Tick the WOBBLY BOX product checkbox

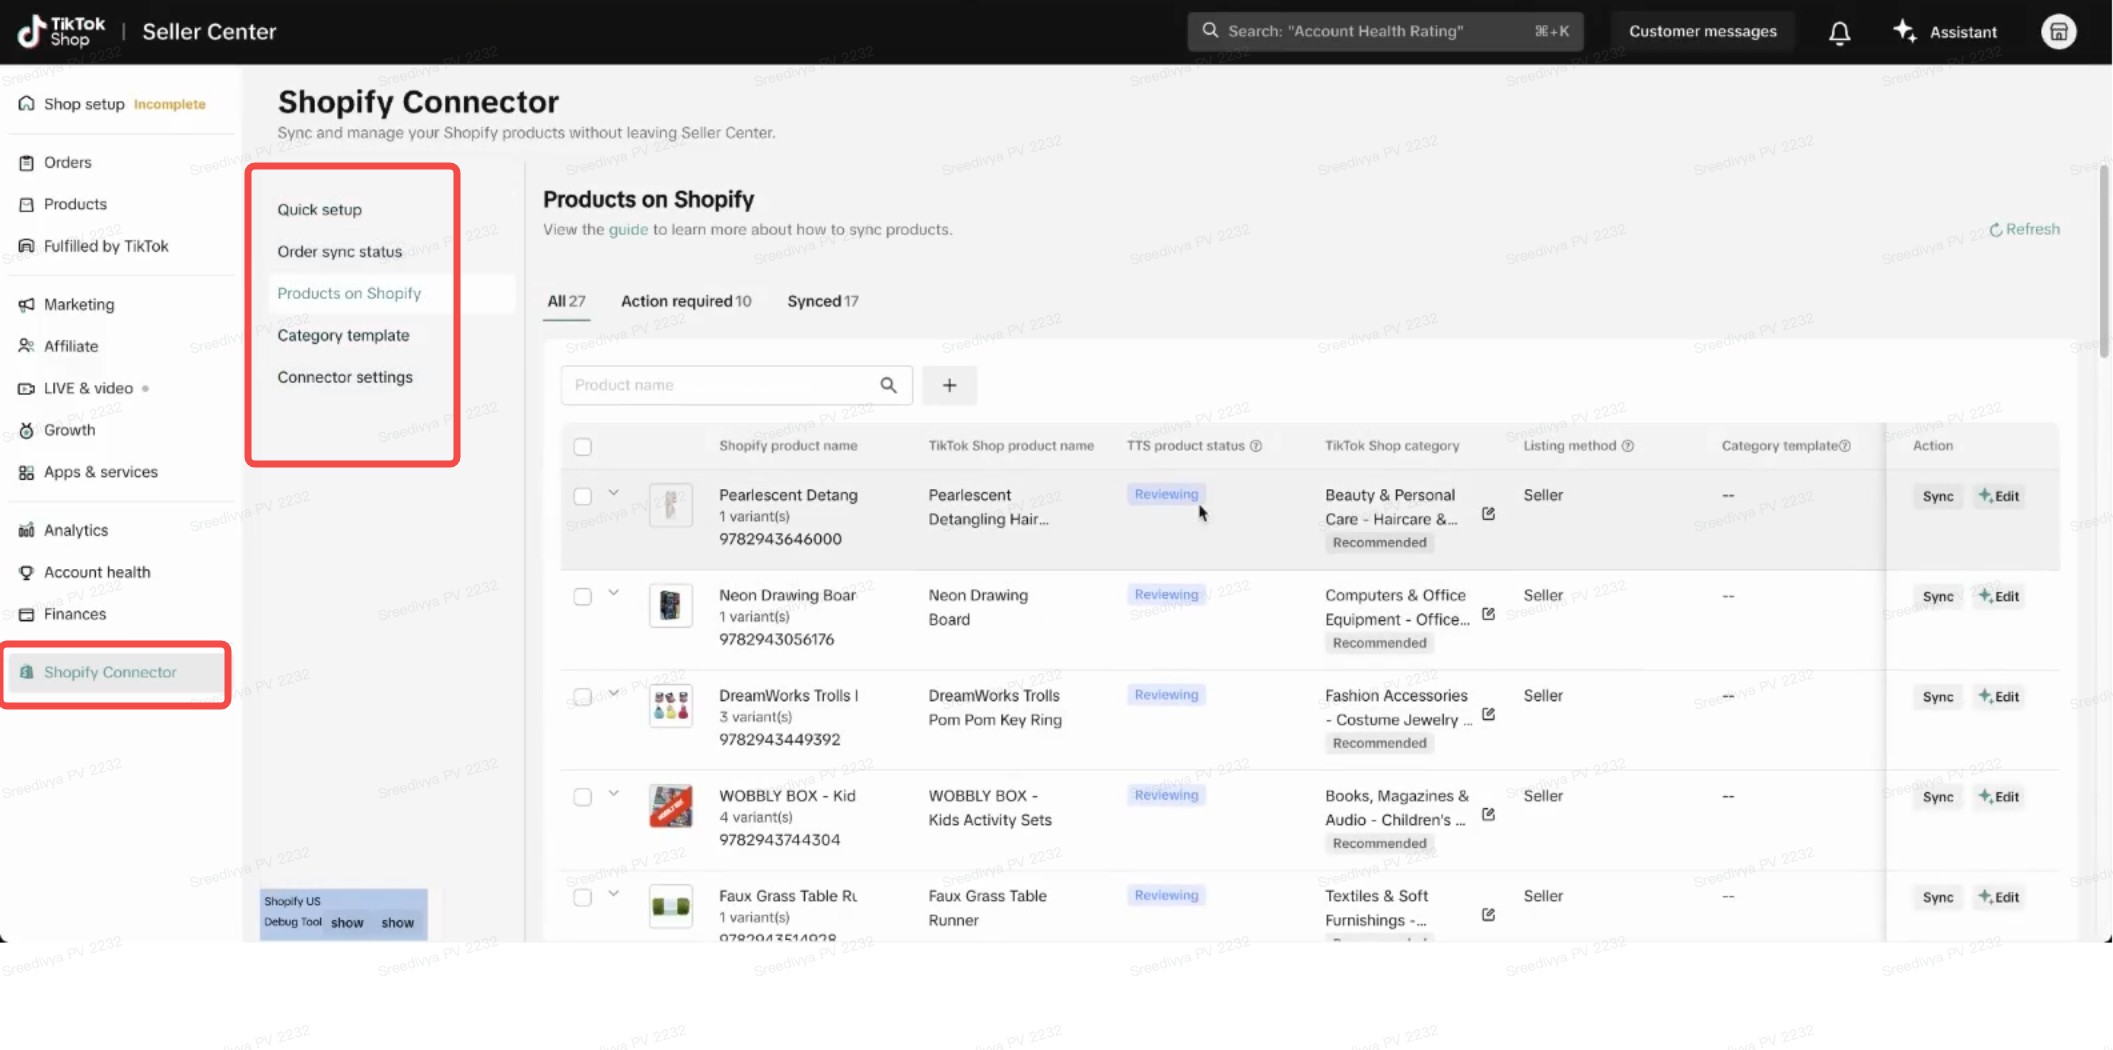point(583,797)
